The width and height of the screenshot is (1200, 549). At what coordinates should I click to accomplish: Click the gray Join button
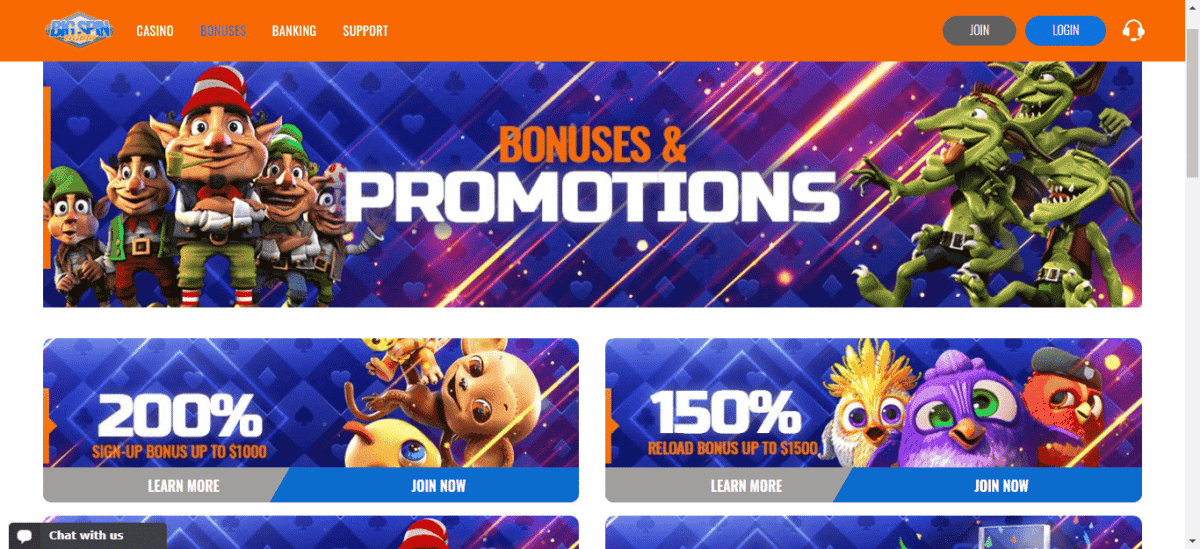click(979, 30)
